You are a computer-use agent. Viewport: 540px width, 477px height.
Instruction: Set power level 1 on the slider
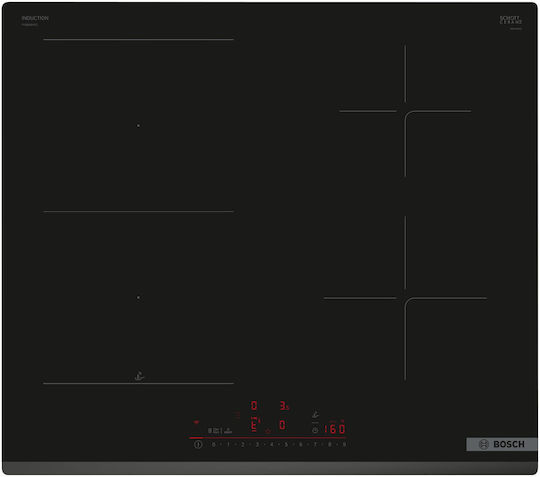click(x=228, y=444)
